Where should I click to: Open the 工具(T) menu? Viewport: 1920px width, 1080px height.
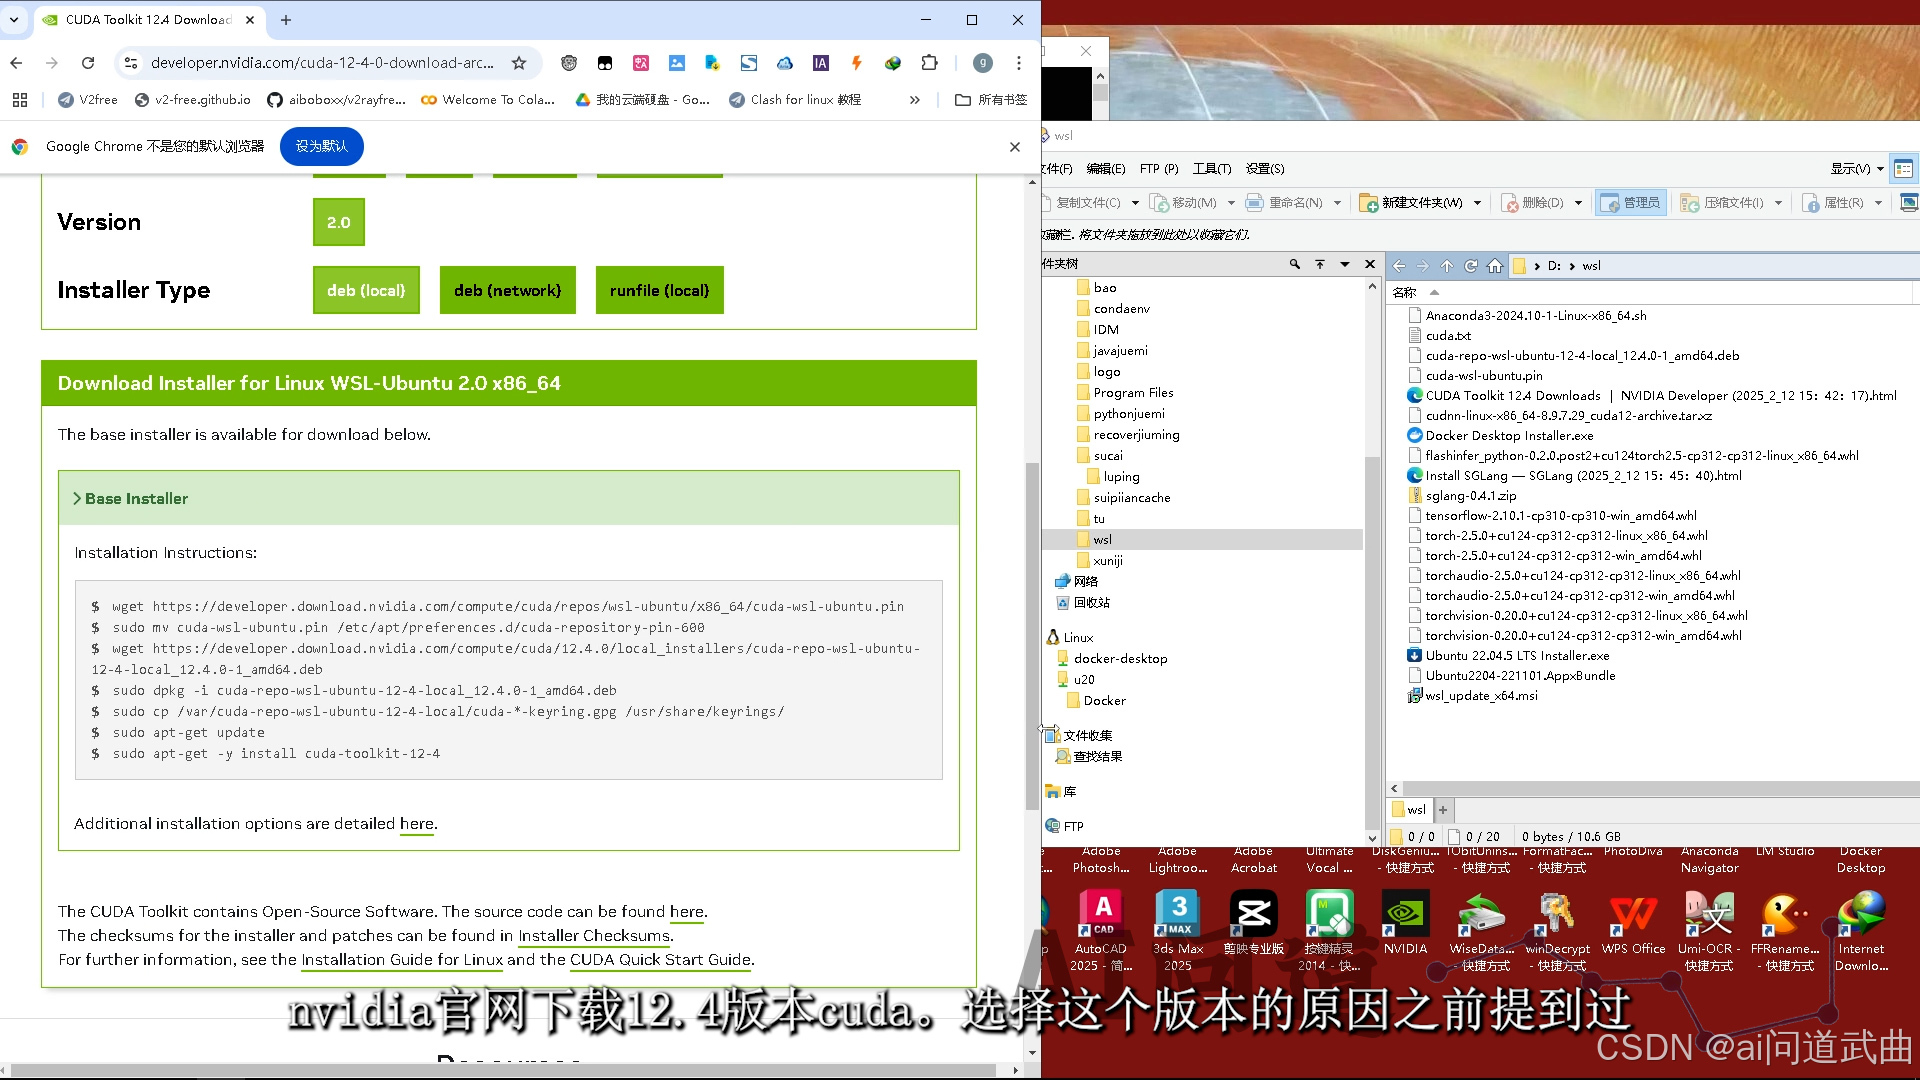coord(1211,168)
